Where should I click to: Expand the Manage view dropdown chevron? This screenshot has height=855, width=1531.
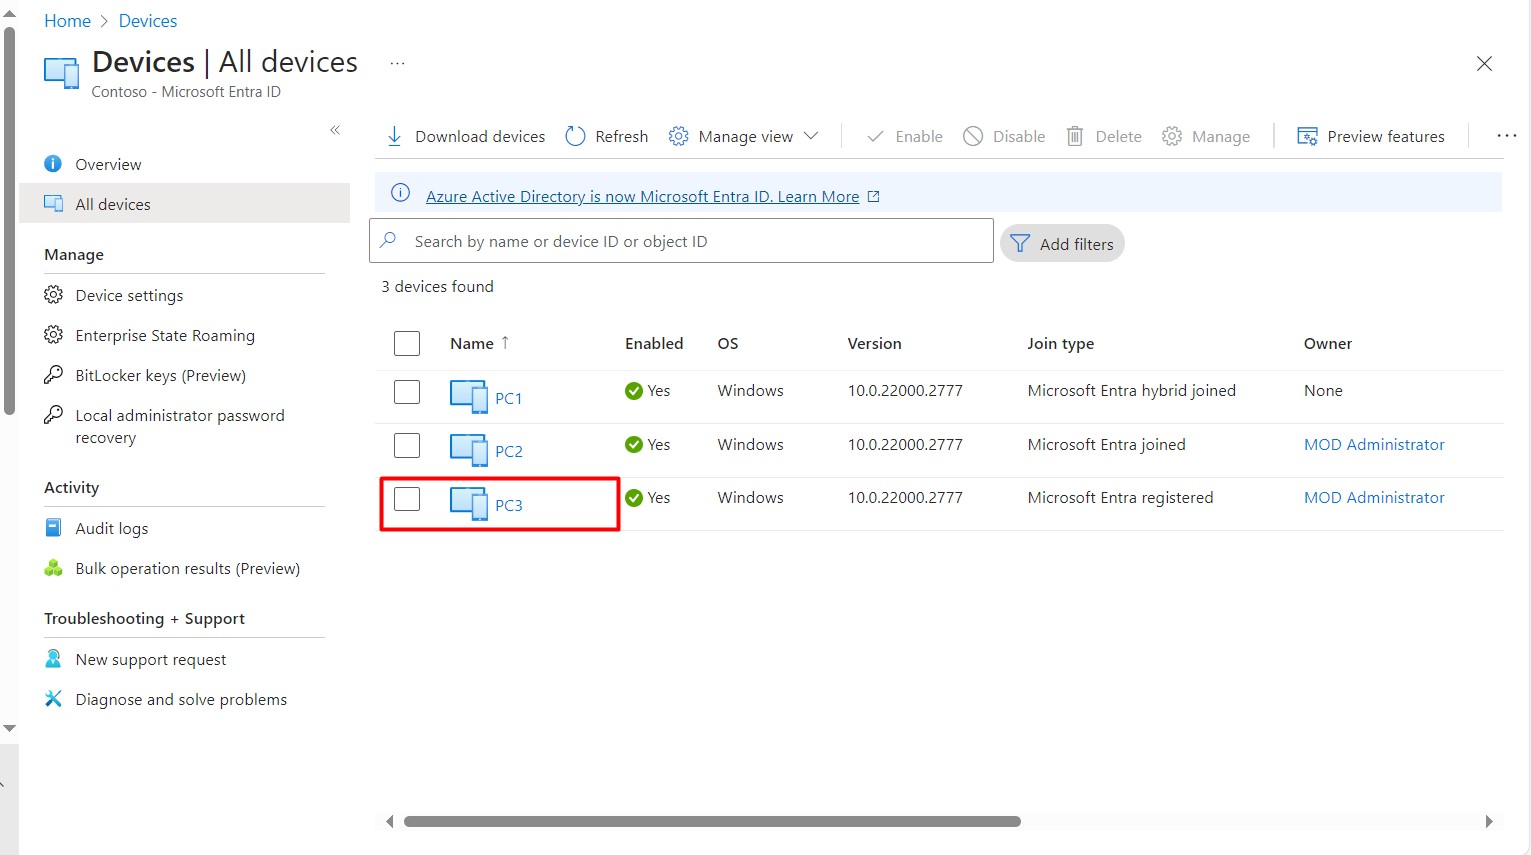[811, 136]
